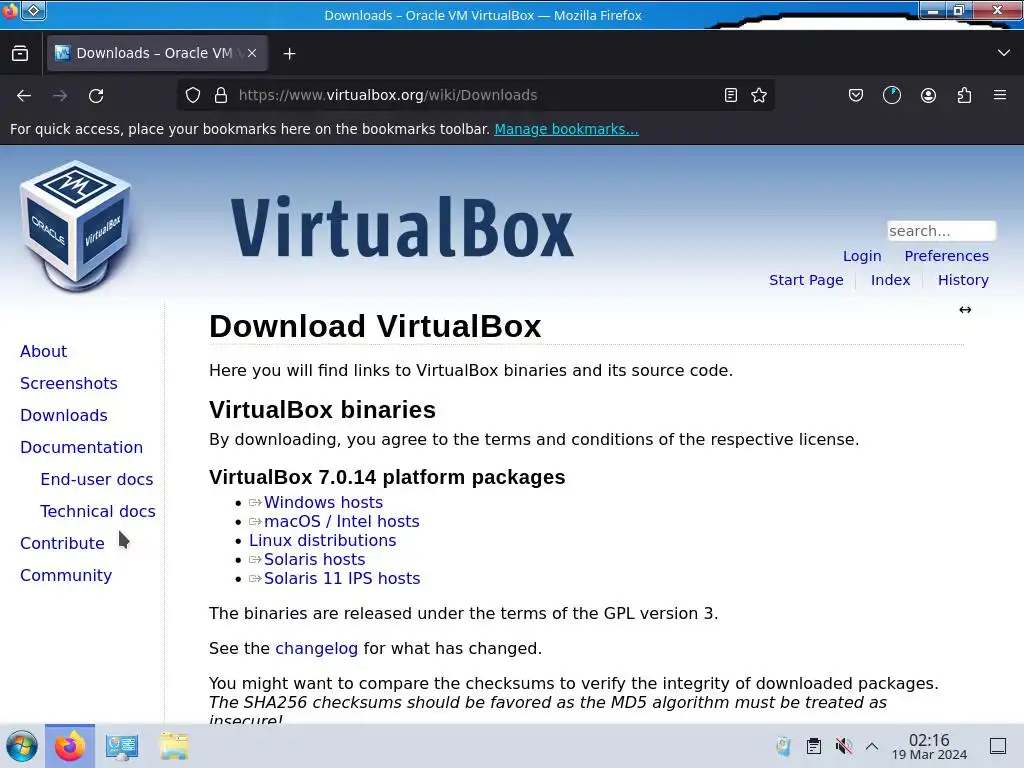
Task: Toggle page width with the double-arrow icon
Action: (965, 310)
